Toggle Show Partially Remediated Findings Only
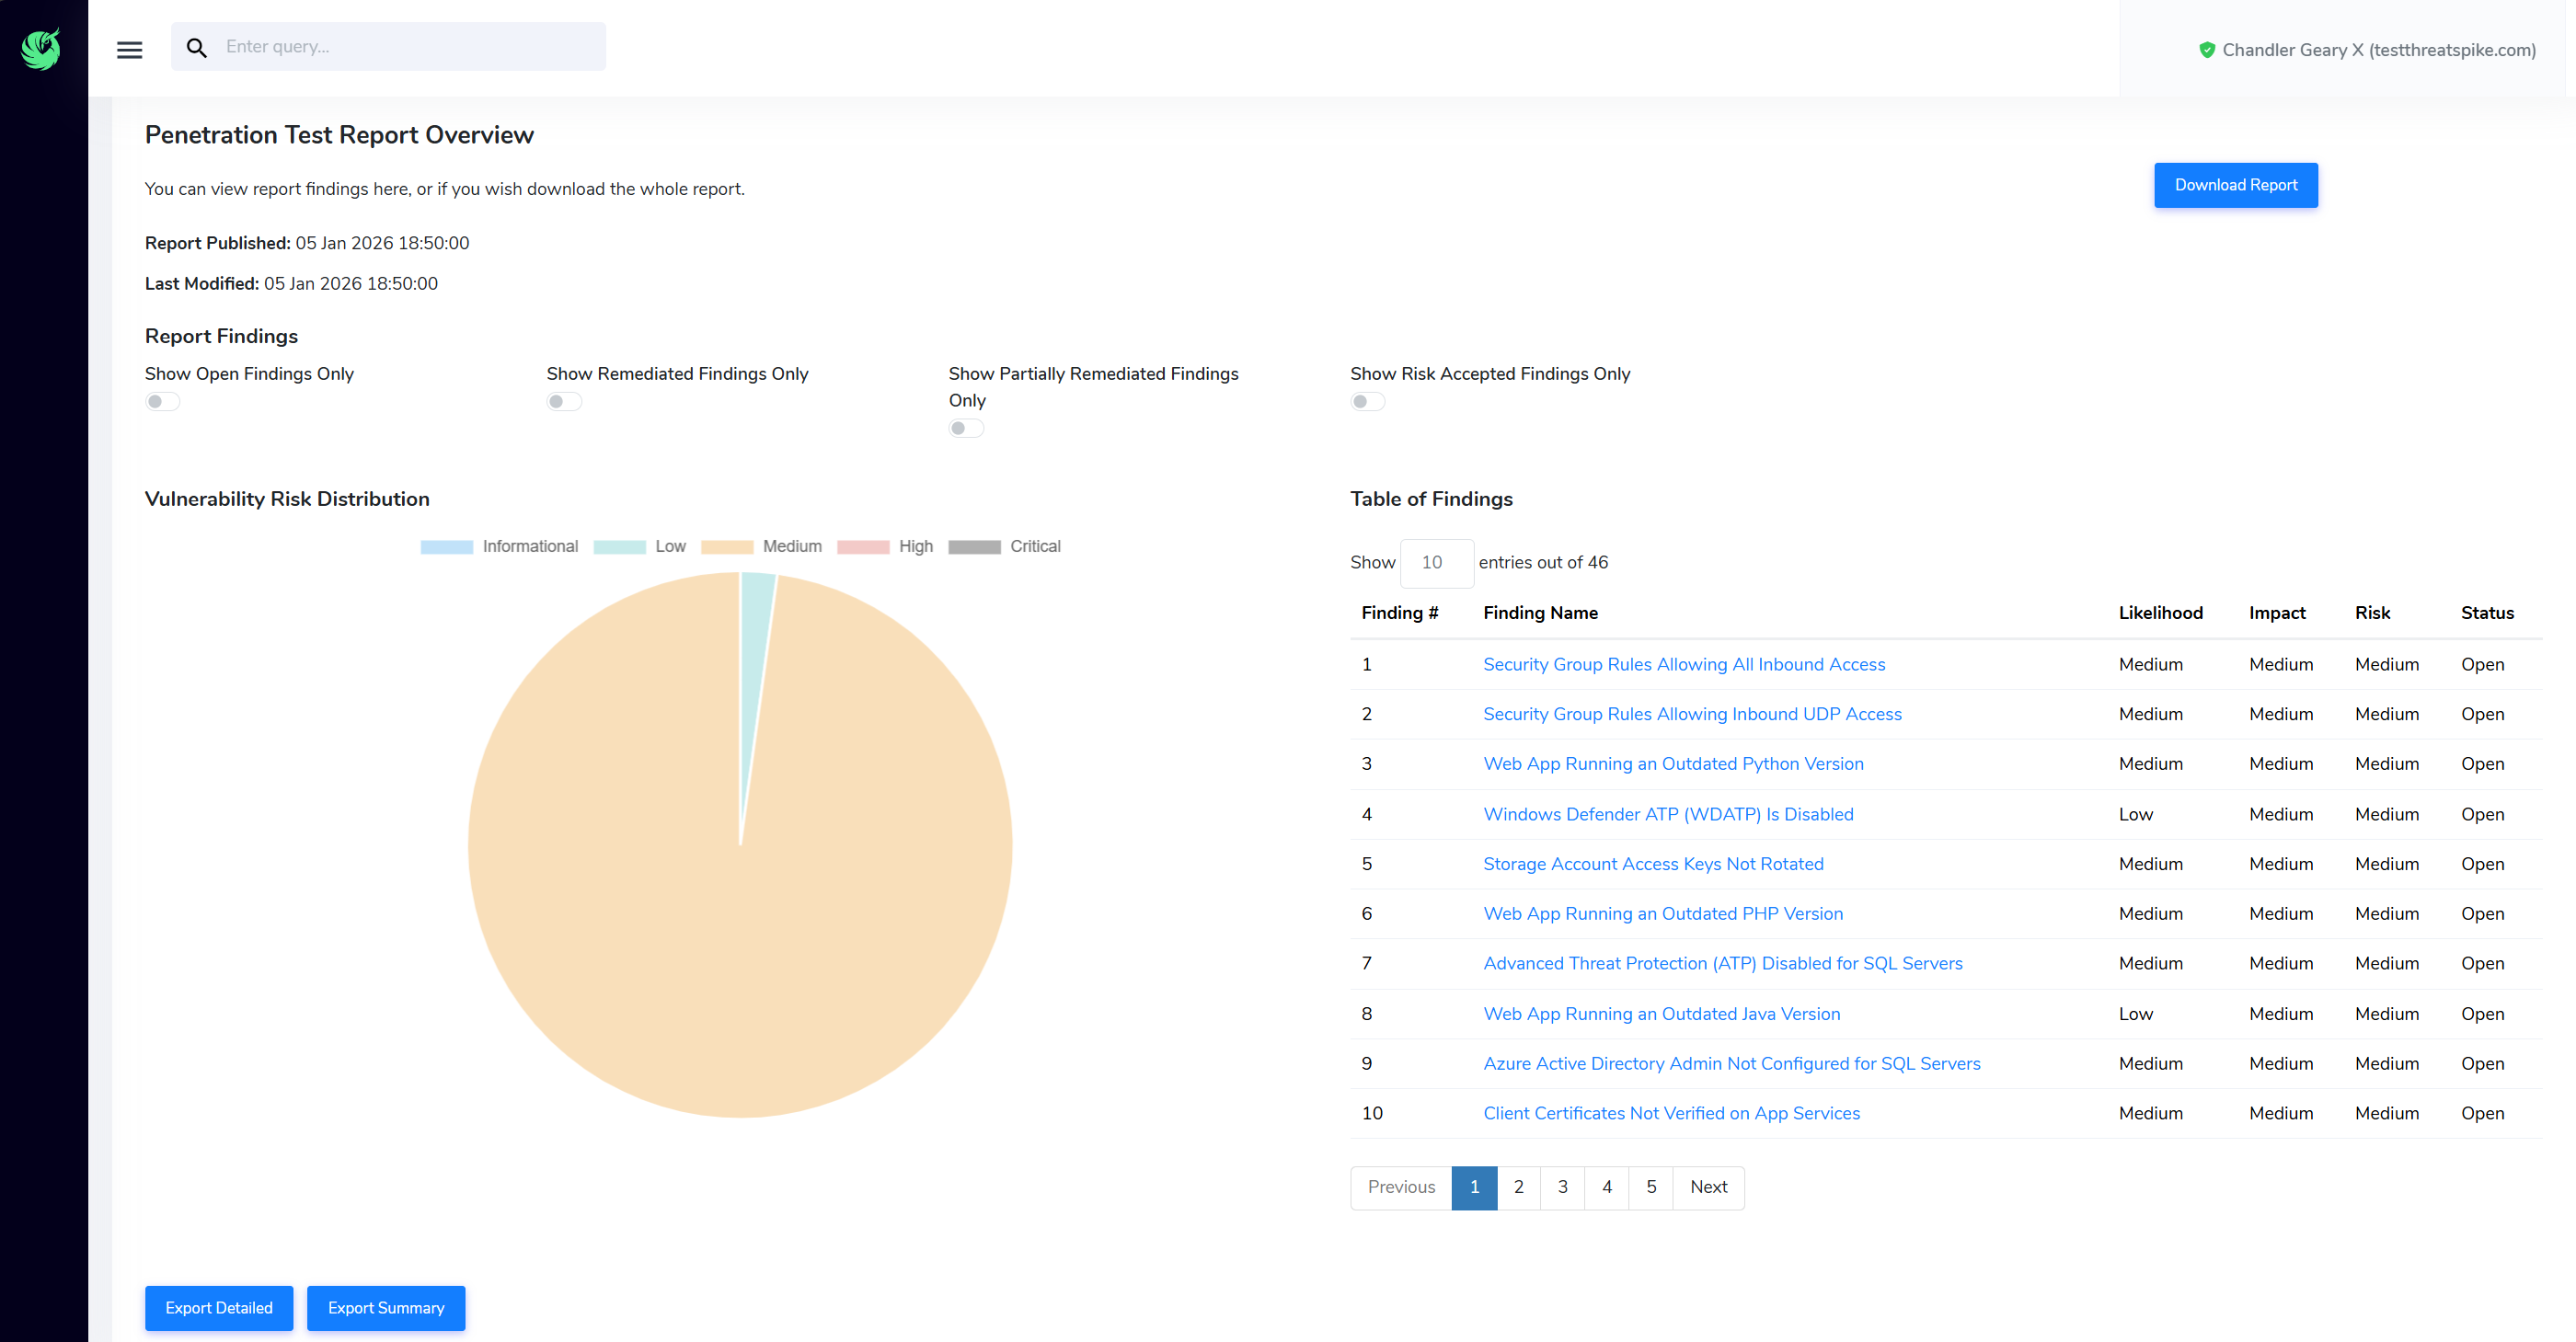This screenshot has width=2576, height=1342. coord(966,428)
